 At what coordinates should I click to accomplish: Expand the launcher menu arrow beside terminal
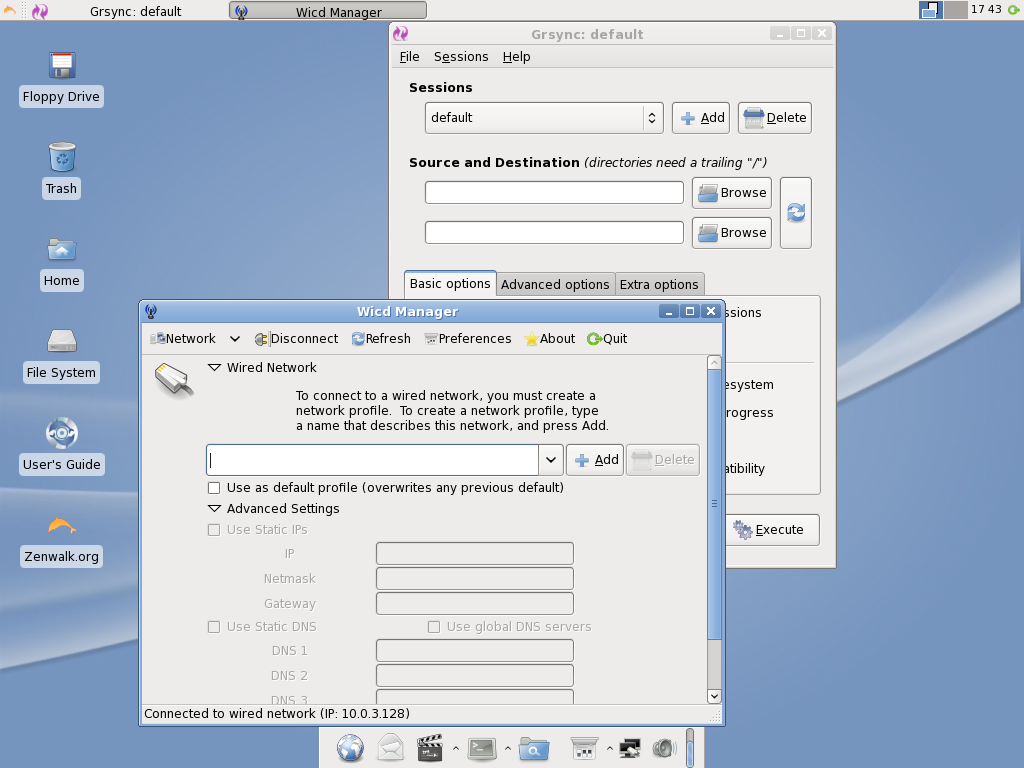click(507, 748)
